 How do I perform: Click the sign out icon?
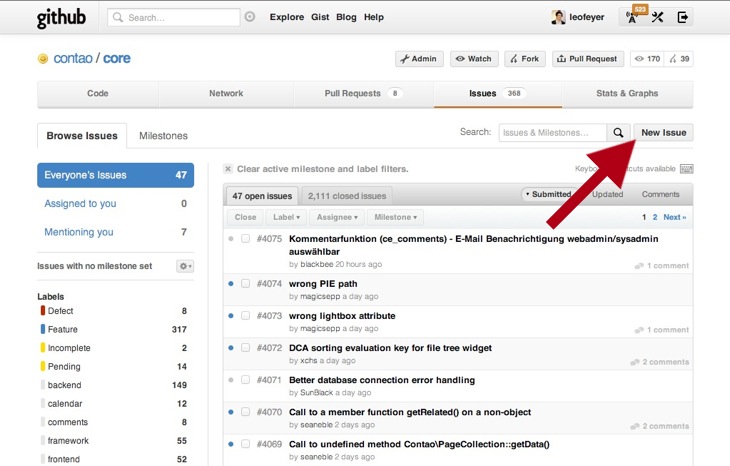tap(683, 18)
